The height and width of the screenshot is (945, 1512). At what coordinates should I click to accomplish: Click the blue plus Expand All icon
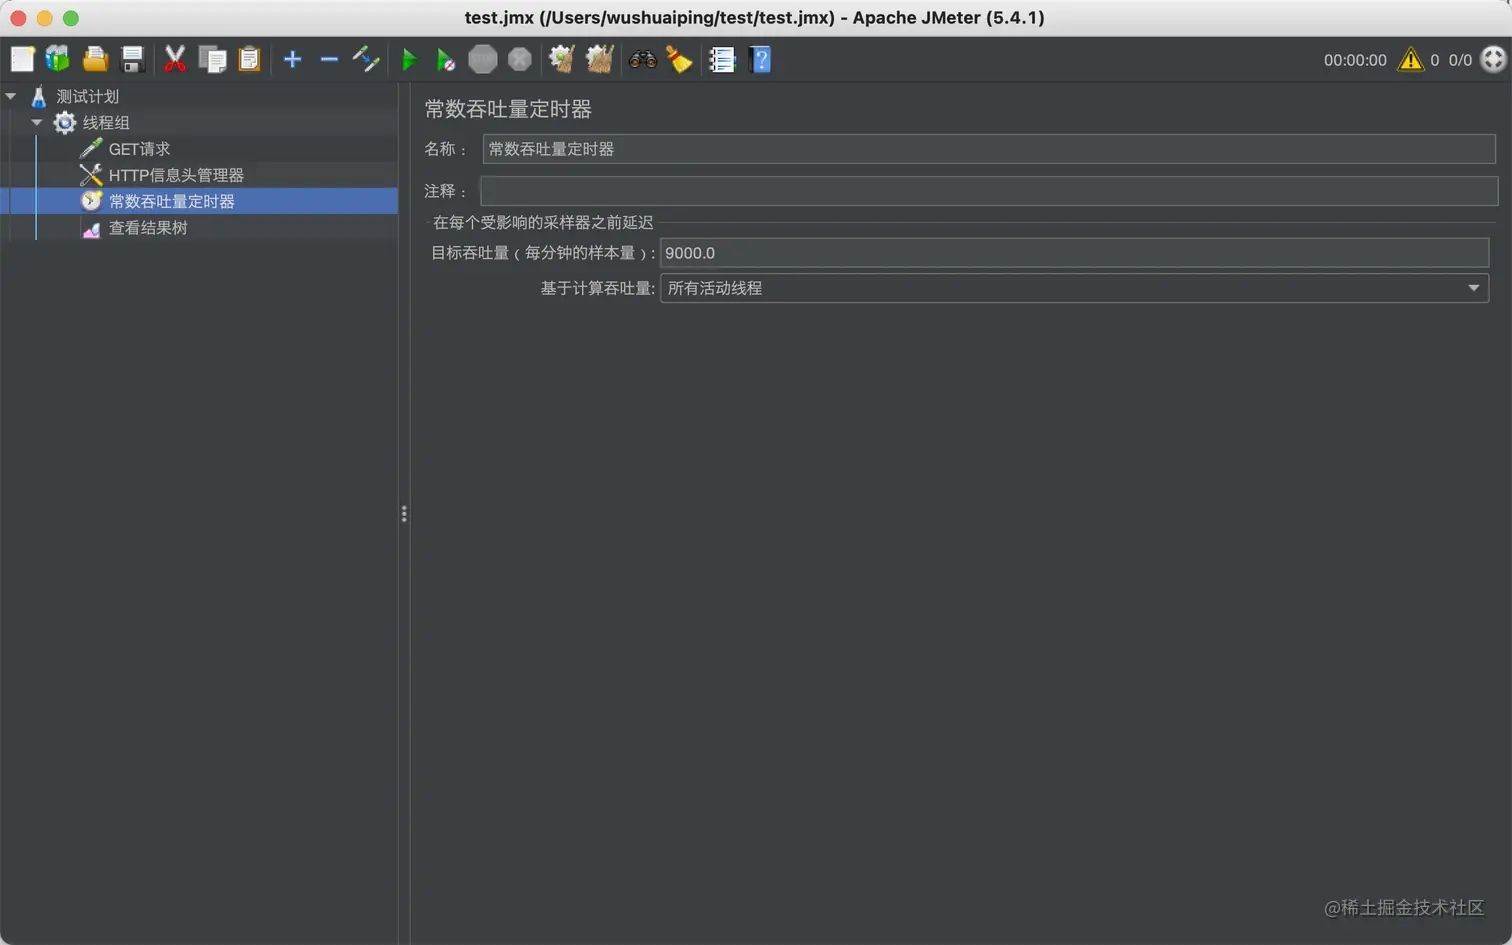click(292, 60)
